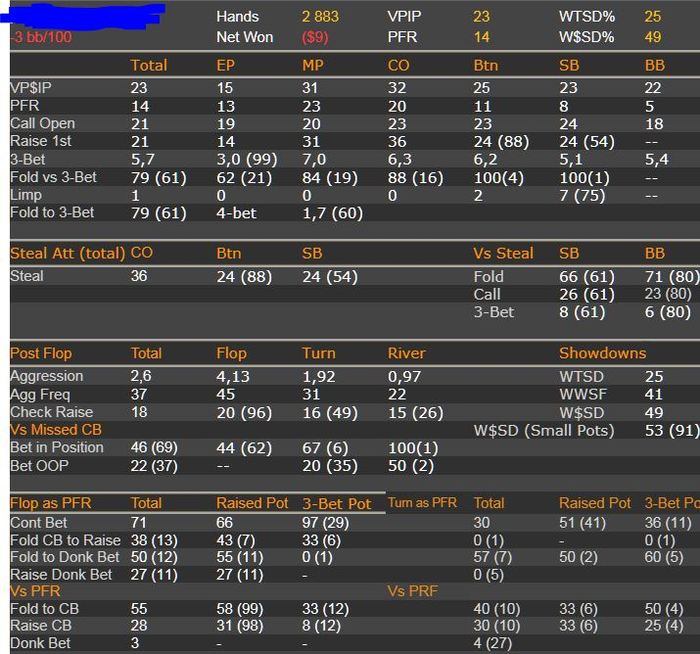Select the 'Fold to 3-Bet' row label
Screen dimensions: 700x654
coord(52,212)
